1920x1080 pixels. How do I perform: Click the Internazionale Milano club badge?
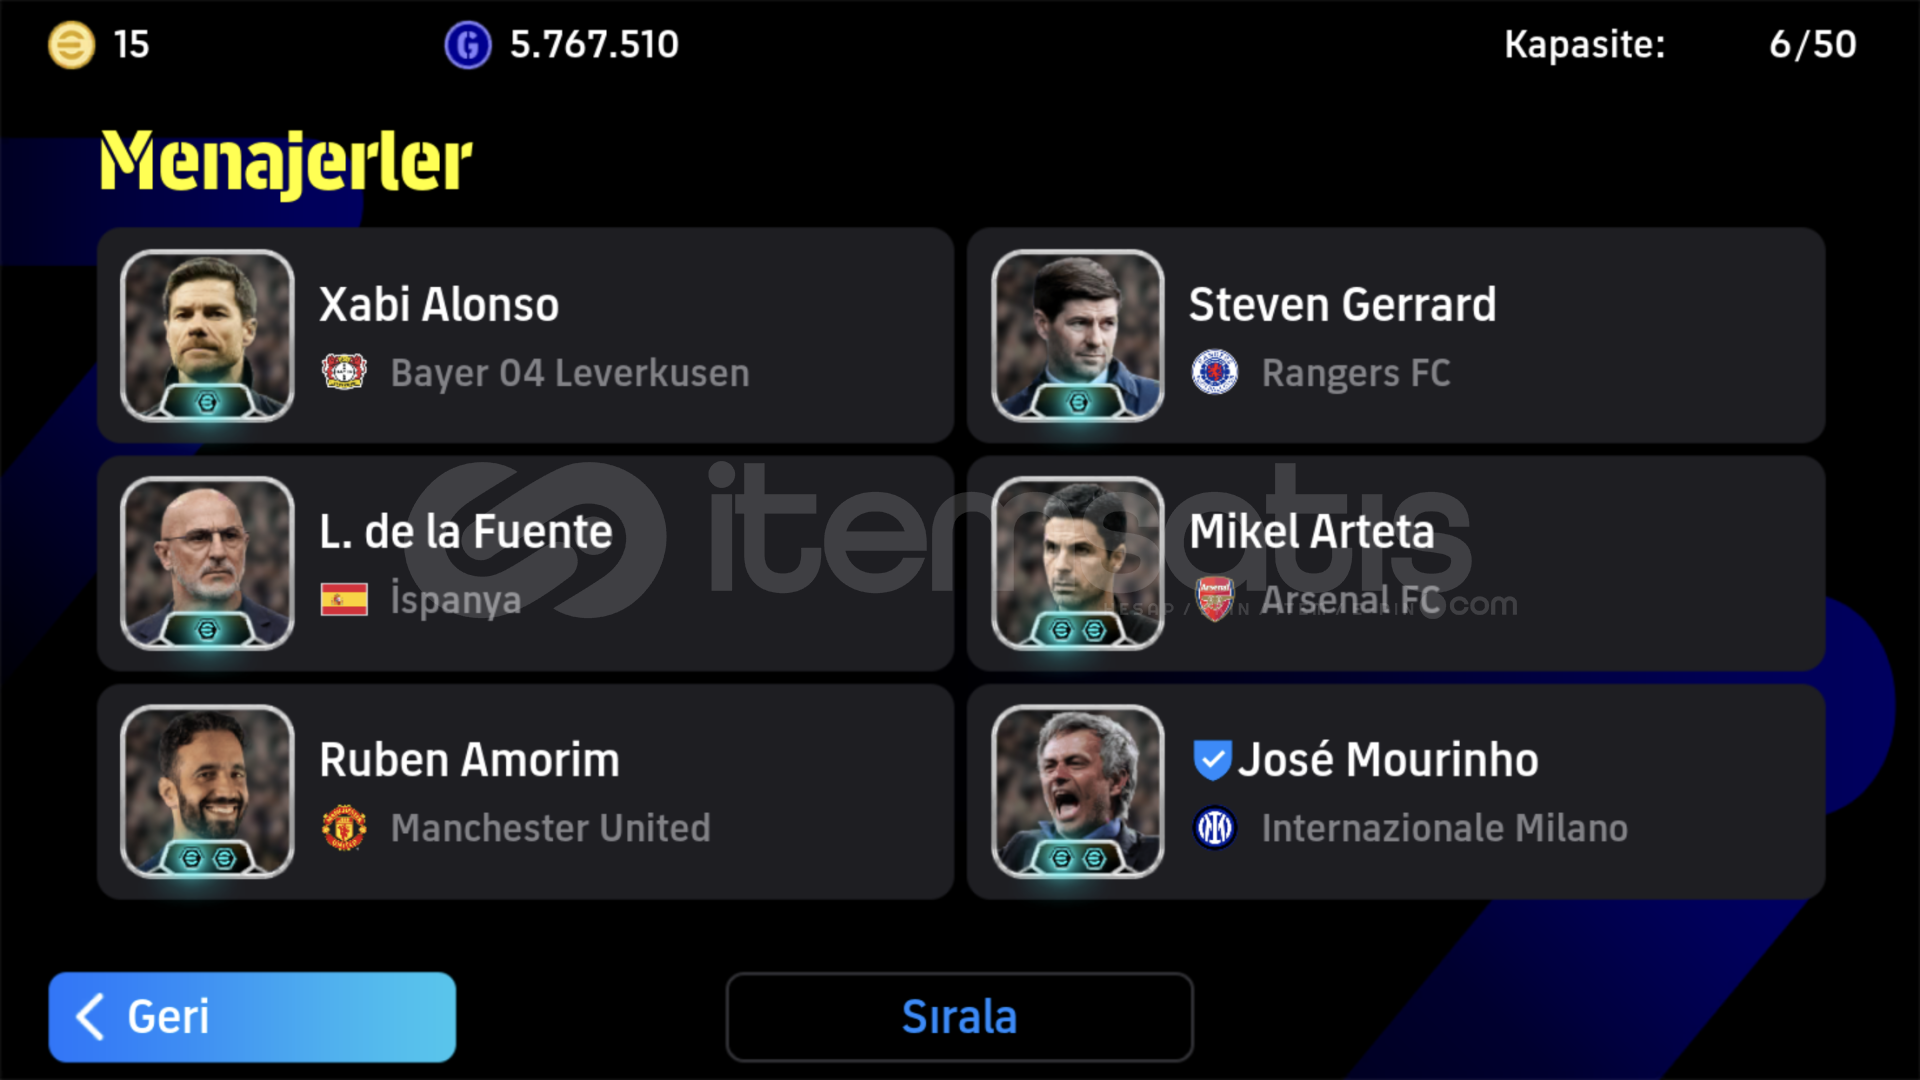[x=1215, y=827]
